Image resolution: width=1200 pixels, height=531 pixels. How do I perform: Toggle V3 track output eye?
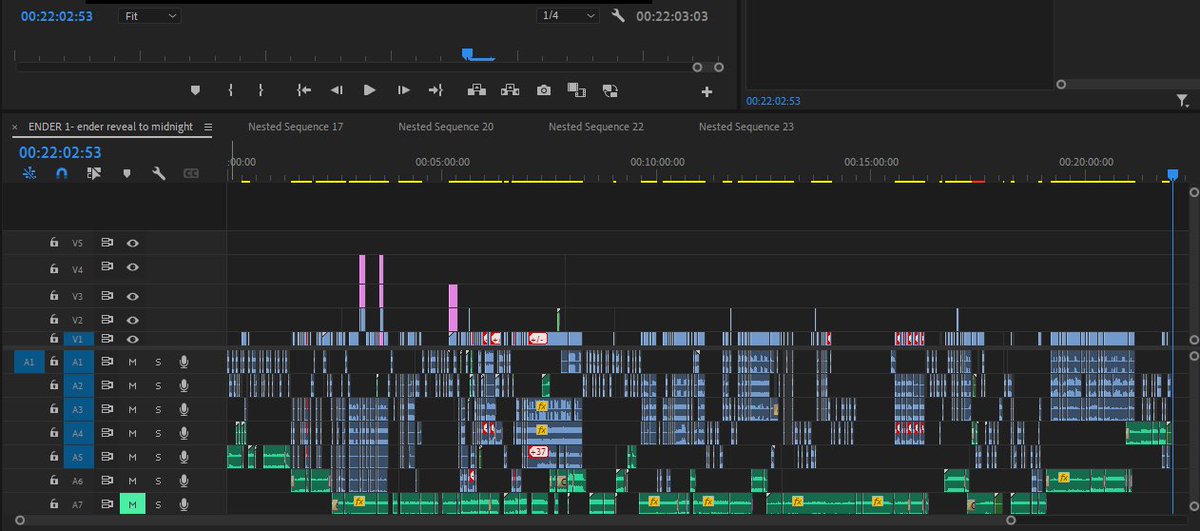point(132,296)
